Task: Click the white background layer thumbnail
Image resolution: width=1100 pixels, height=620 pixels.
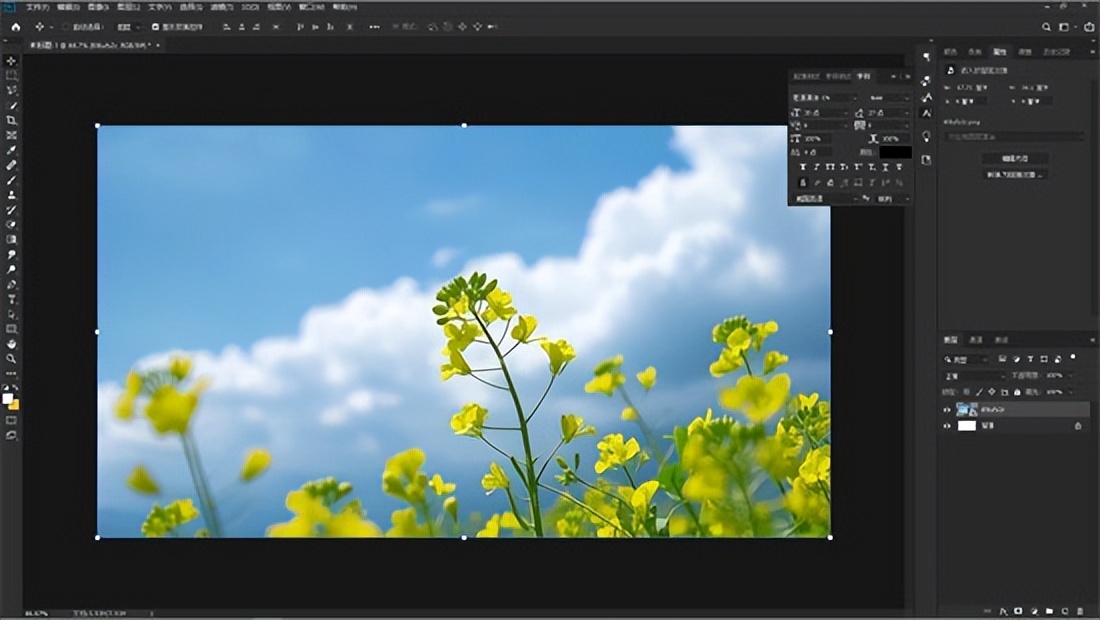Action: [x=967, y=426]
